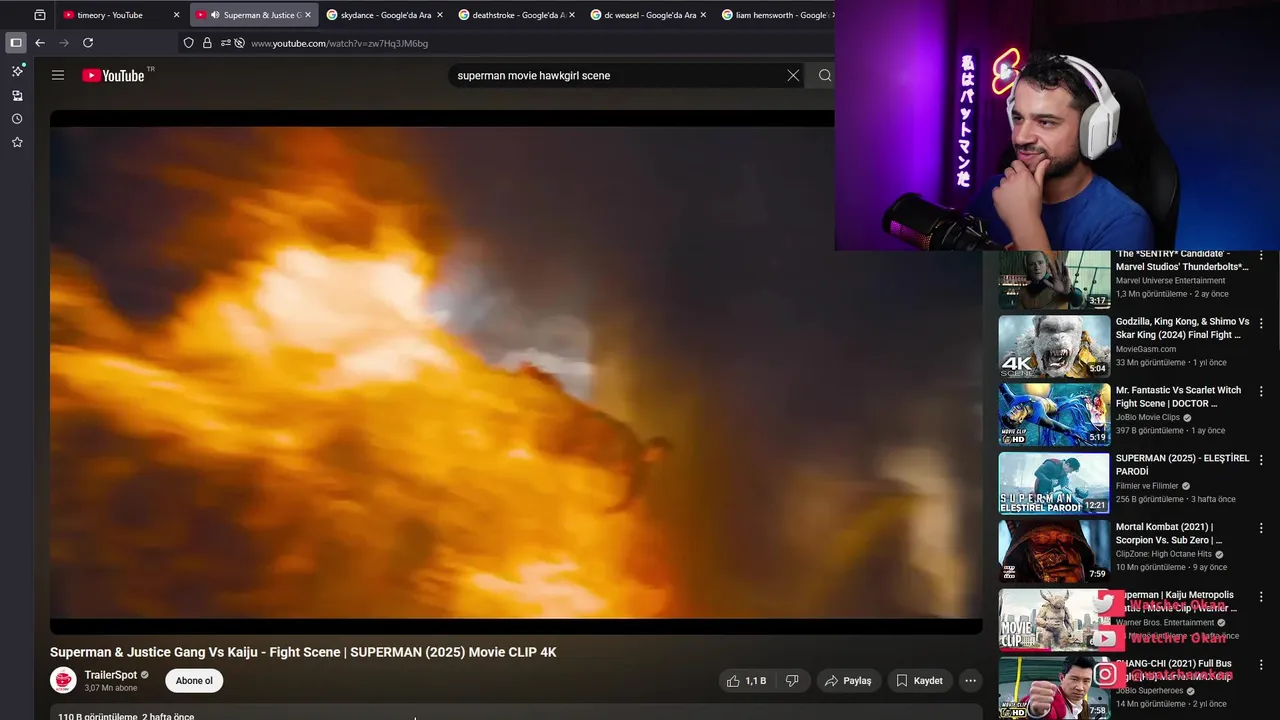This screenshot has height=720, width=1280.
Task: Click the Filmler ve Filmler channel name
Action: 1147,486
